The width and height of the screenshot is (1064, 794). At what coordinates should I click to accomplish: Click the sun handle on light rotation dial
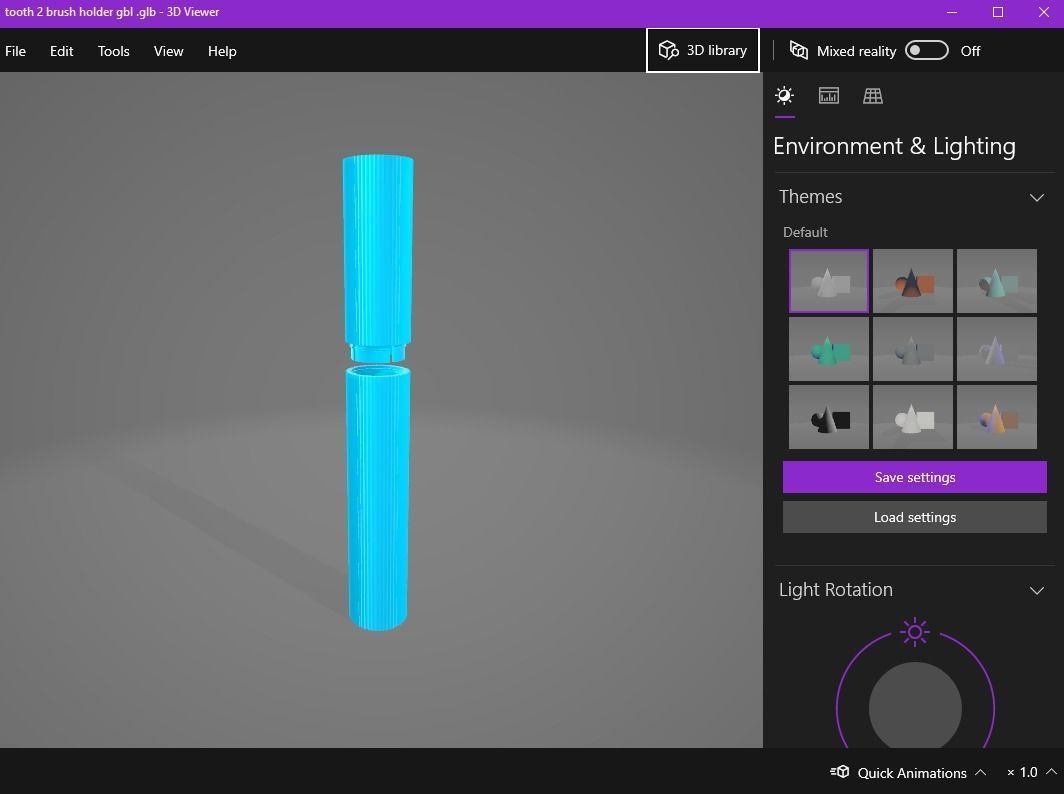[915, 632]
